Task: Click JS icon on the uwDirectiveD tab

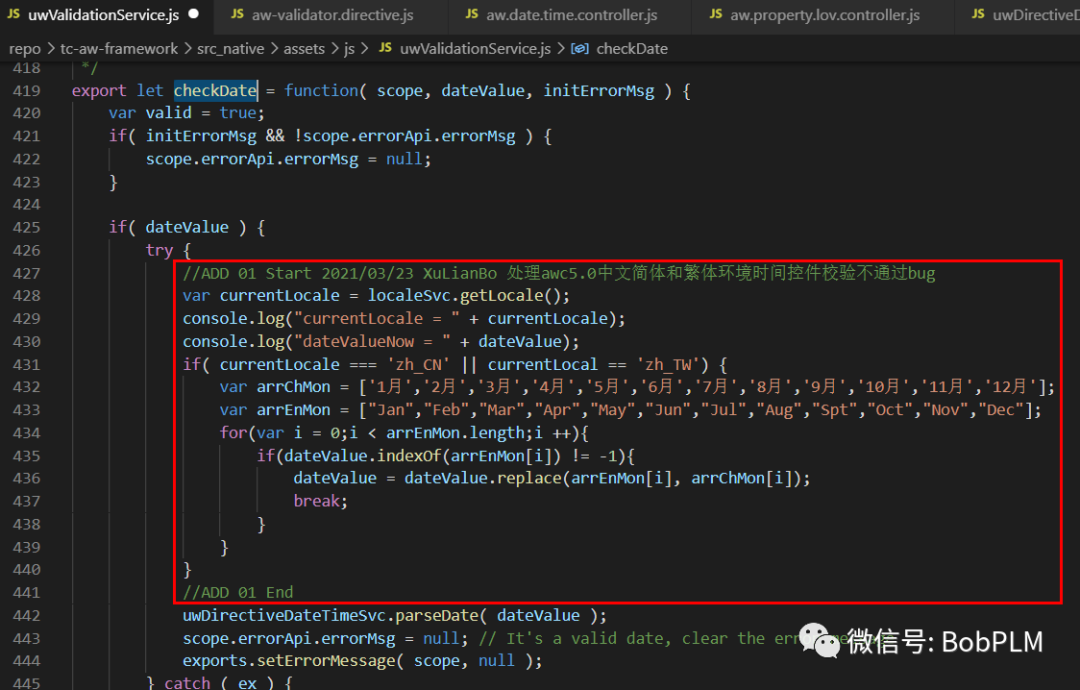Action: [977, 14]
